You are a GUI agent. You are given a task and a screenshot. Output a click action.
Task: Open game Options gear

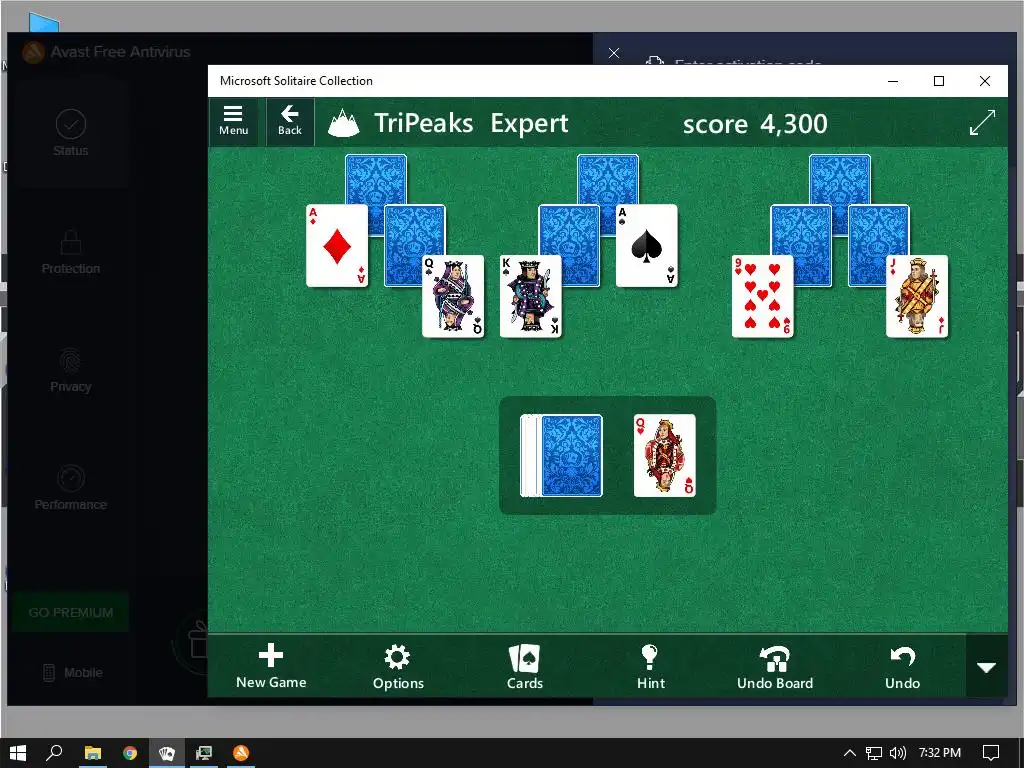tap(398, 666)
